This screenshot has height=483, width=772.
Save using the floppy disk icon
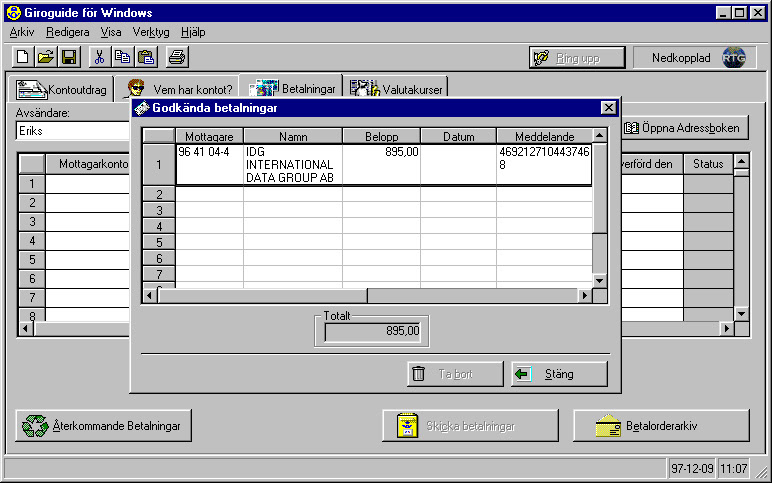coord(69,57)
